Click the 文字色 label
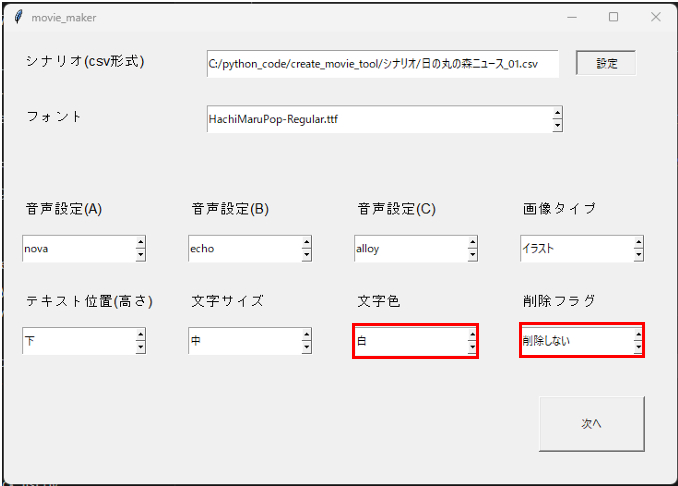Screen dimensions: 678x486 pyautogui.click(x=379, y=301)
